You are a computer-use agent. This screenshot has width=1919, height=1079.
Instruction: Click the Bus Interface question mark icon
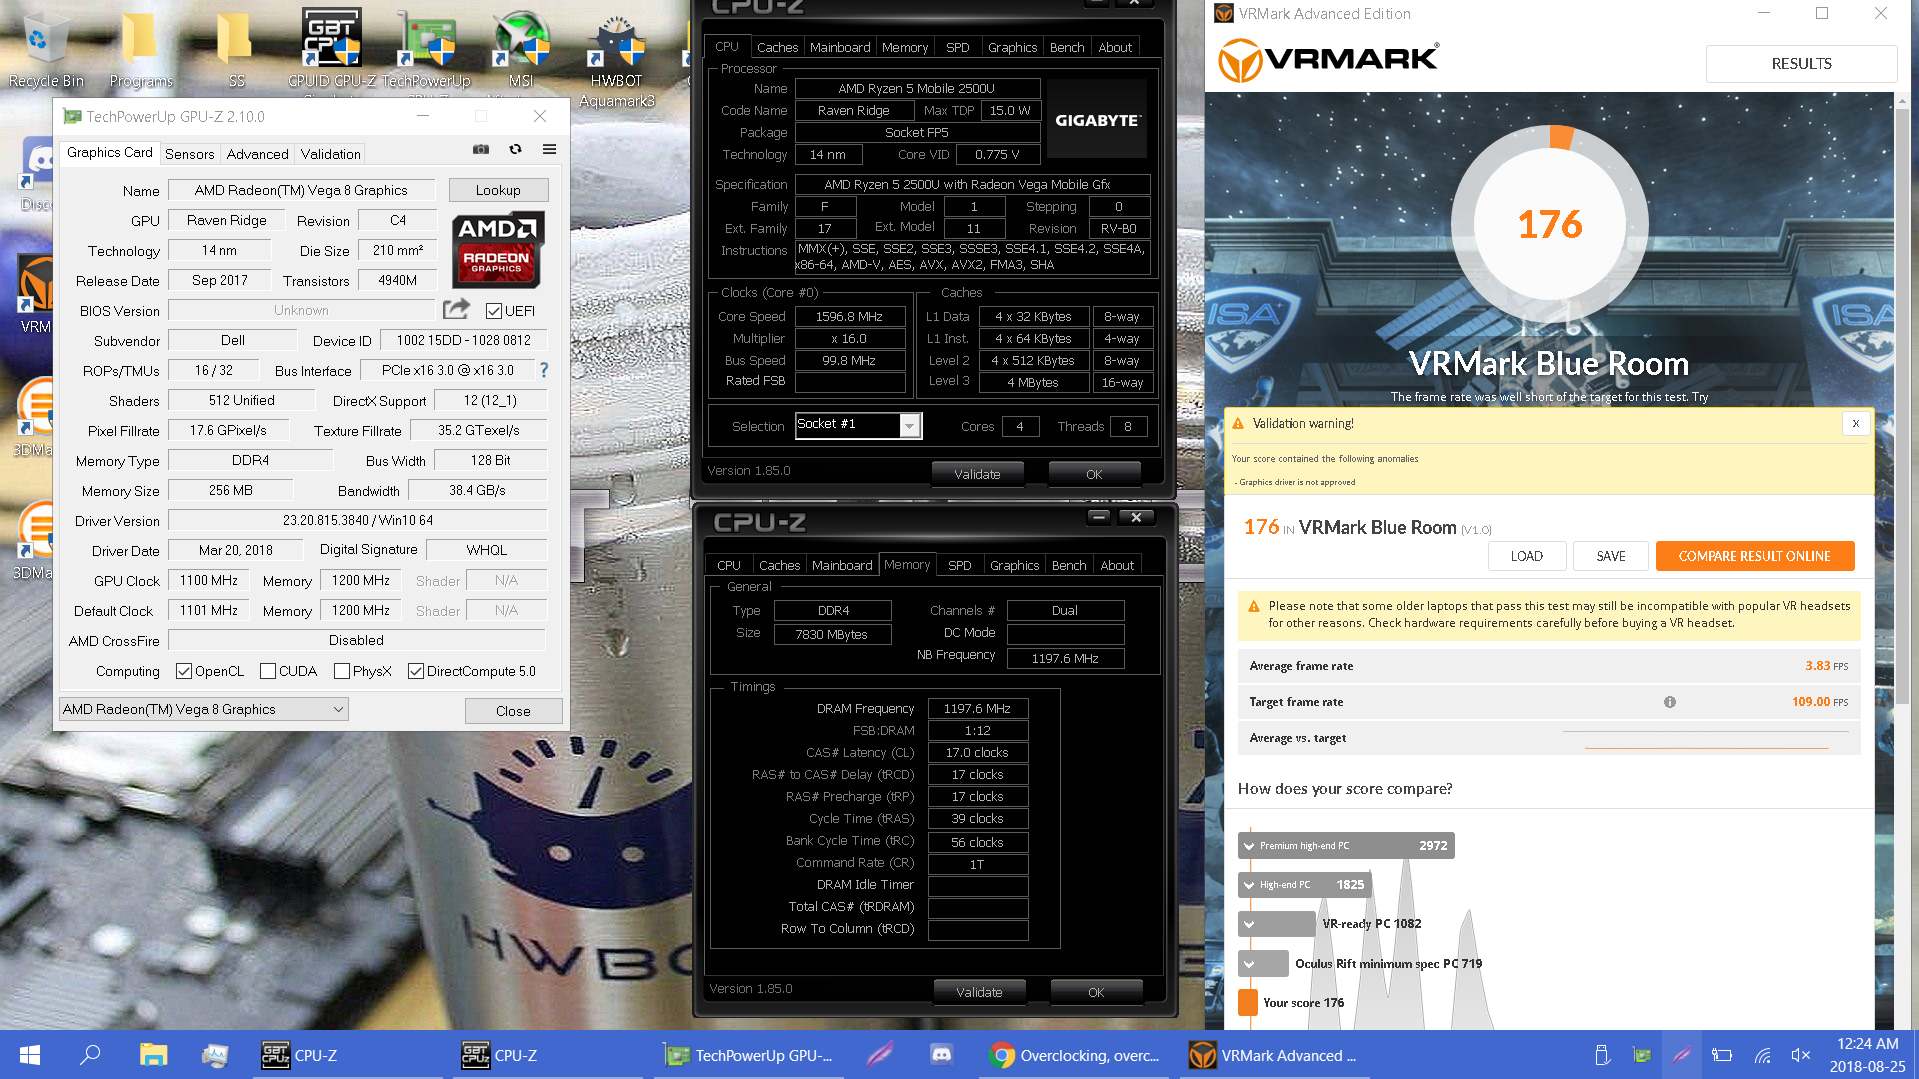pos(544,370)
